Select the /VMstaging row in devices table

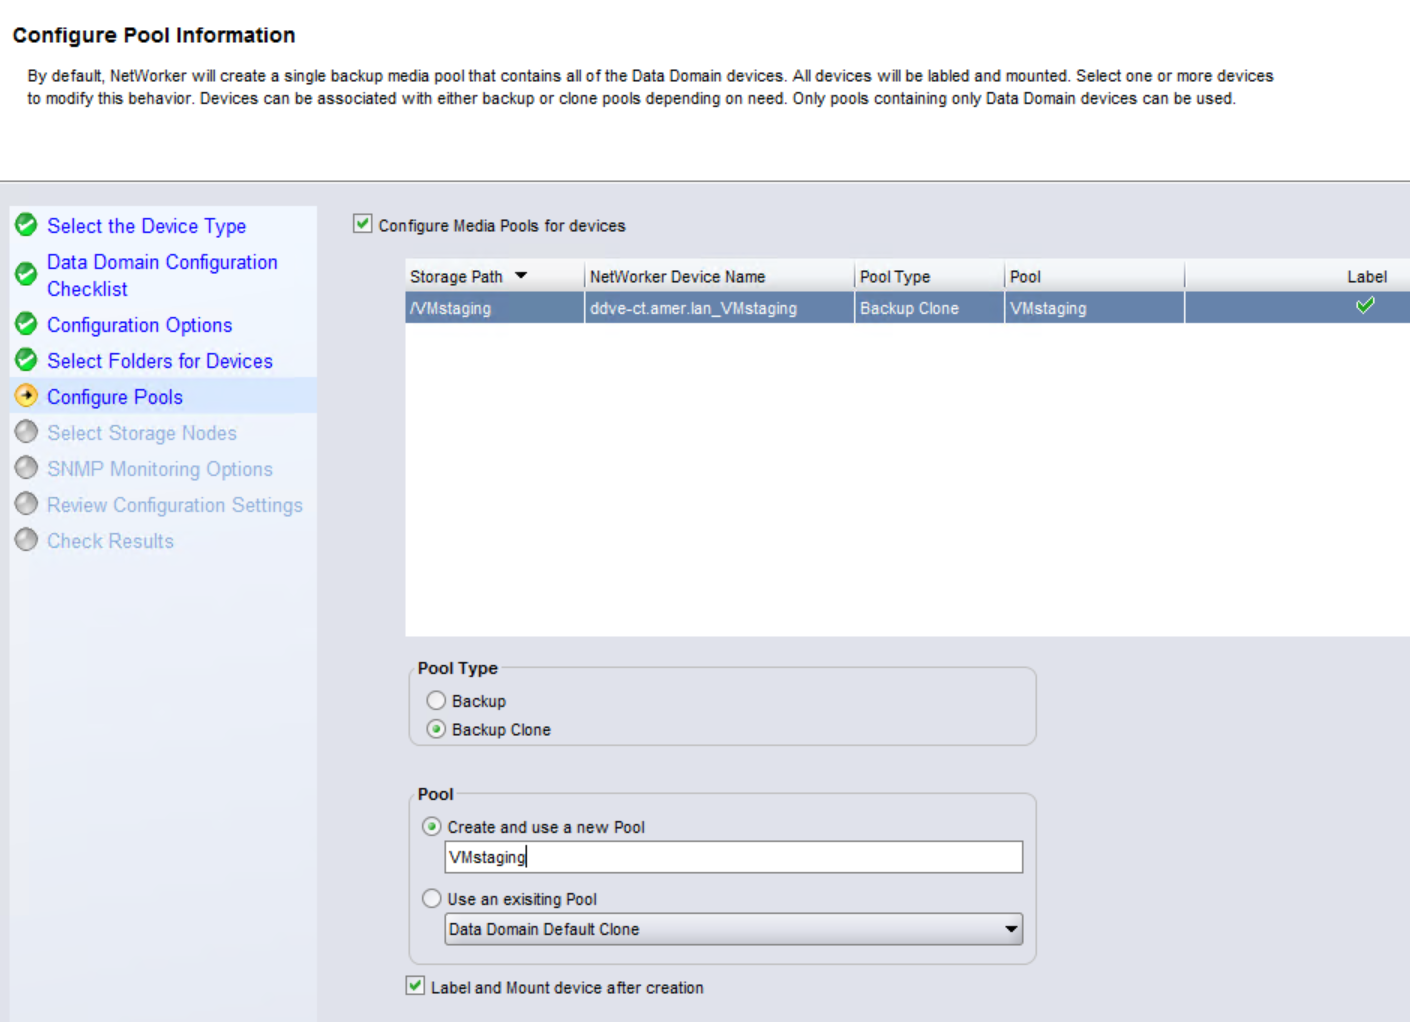point(494,308)
